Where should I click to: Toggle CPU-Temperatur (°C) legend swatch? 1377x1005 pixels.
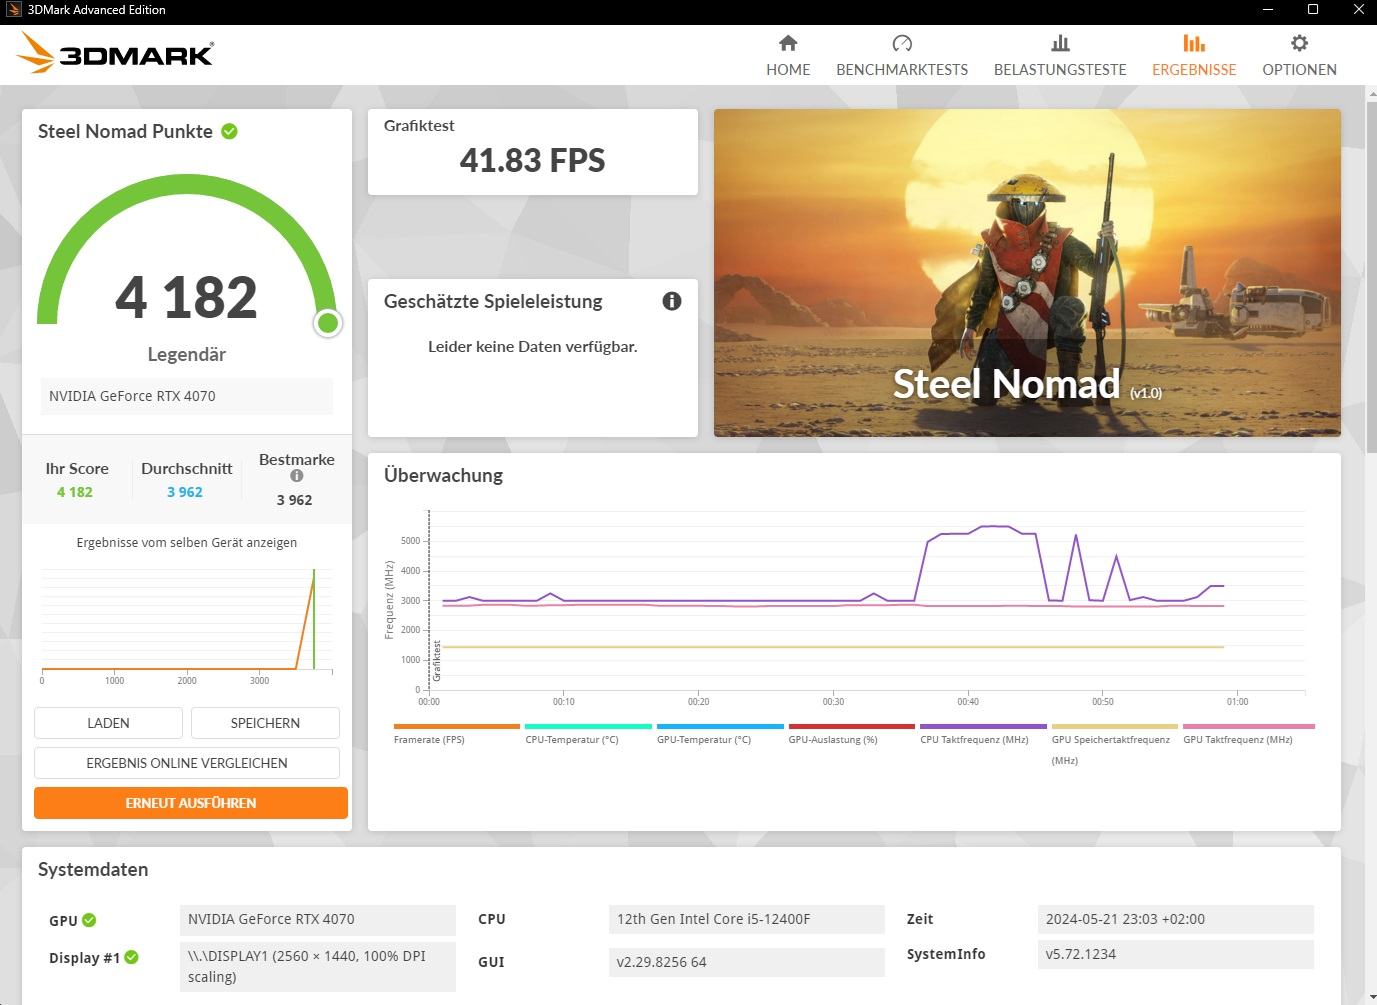tap(588, 726)
